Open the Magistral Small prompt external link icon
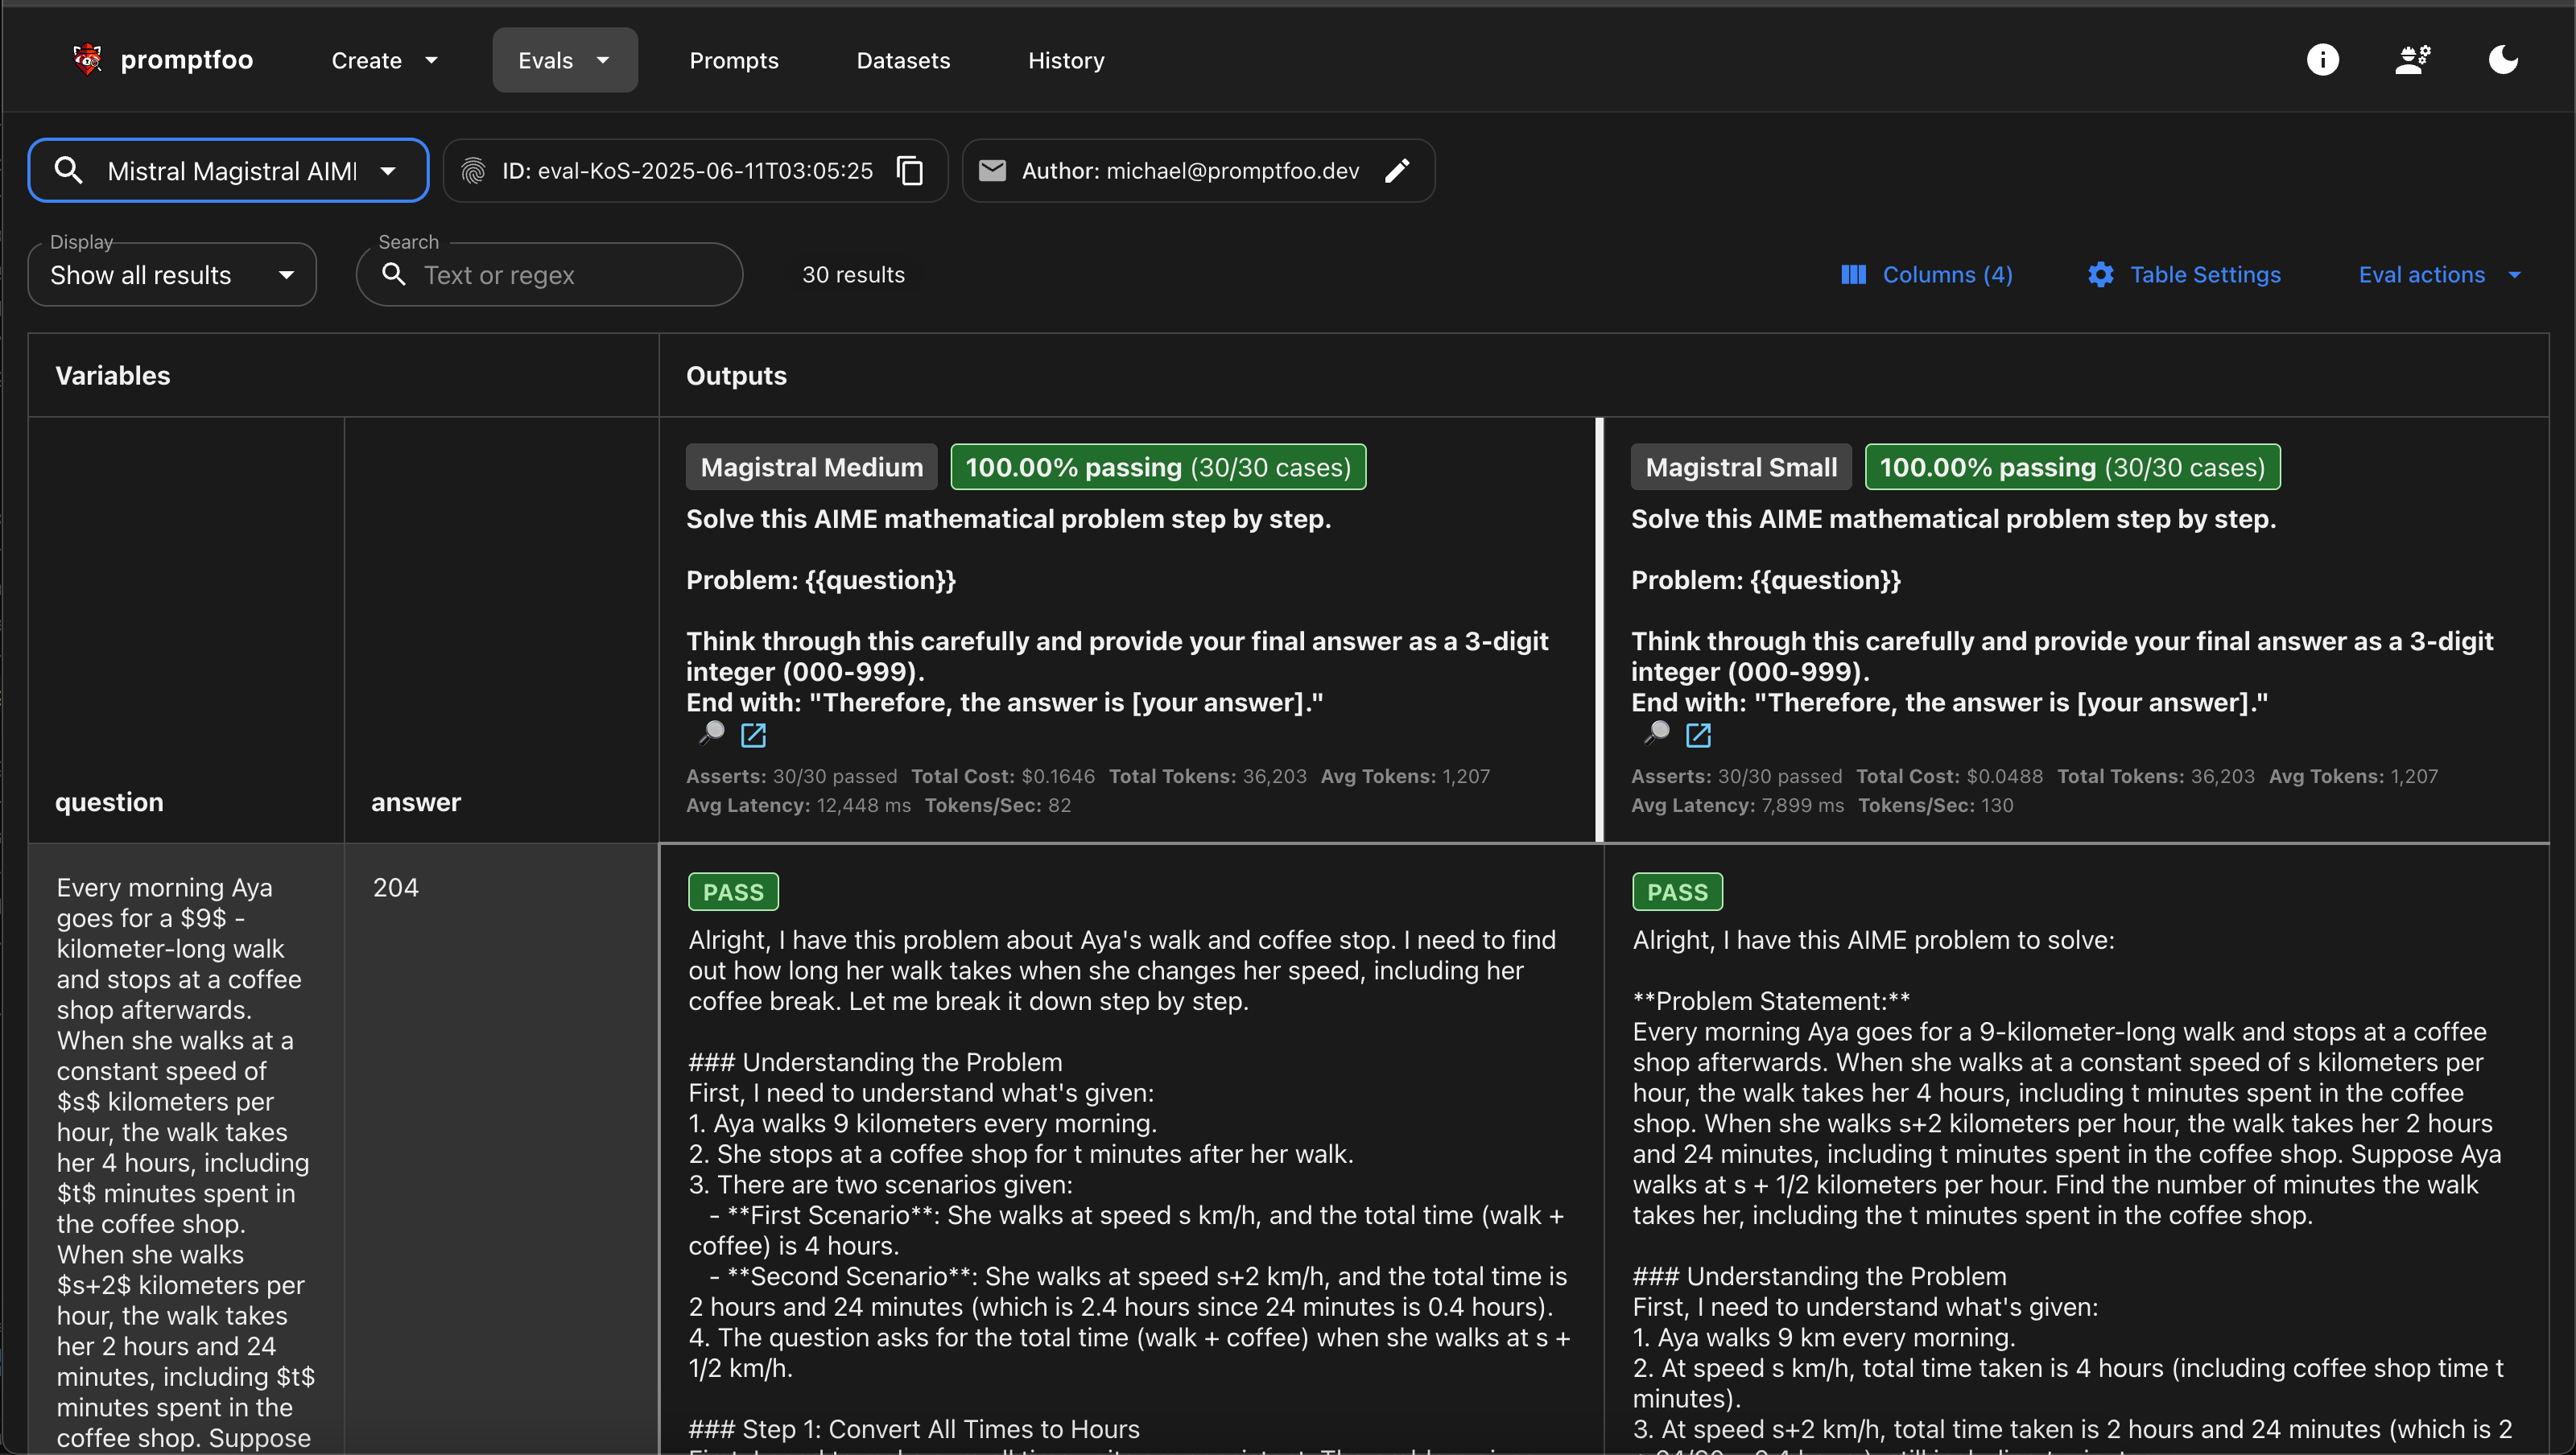Screen dimensions: 2576x1455 [1698, 736]
